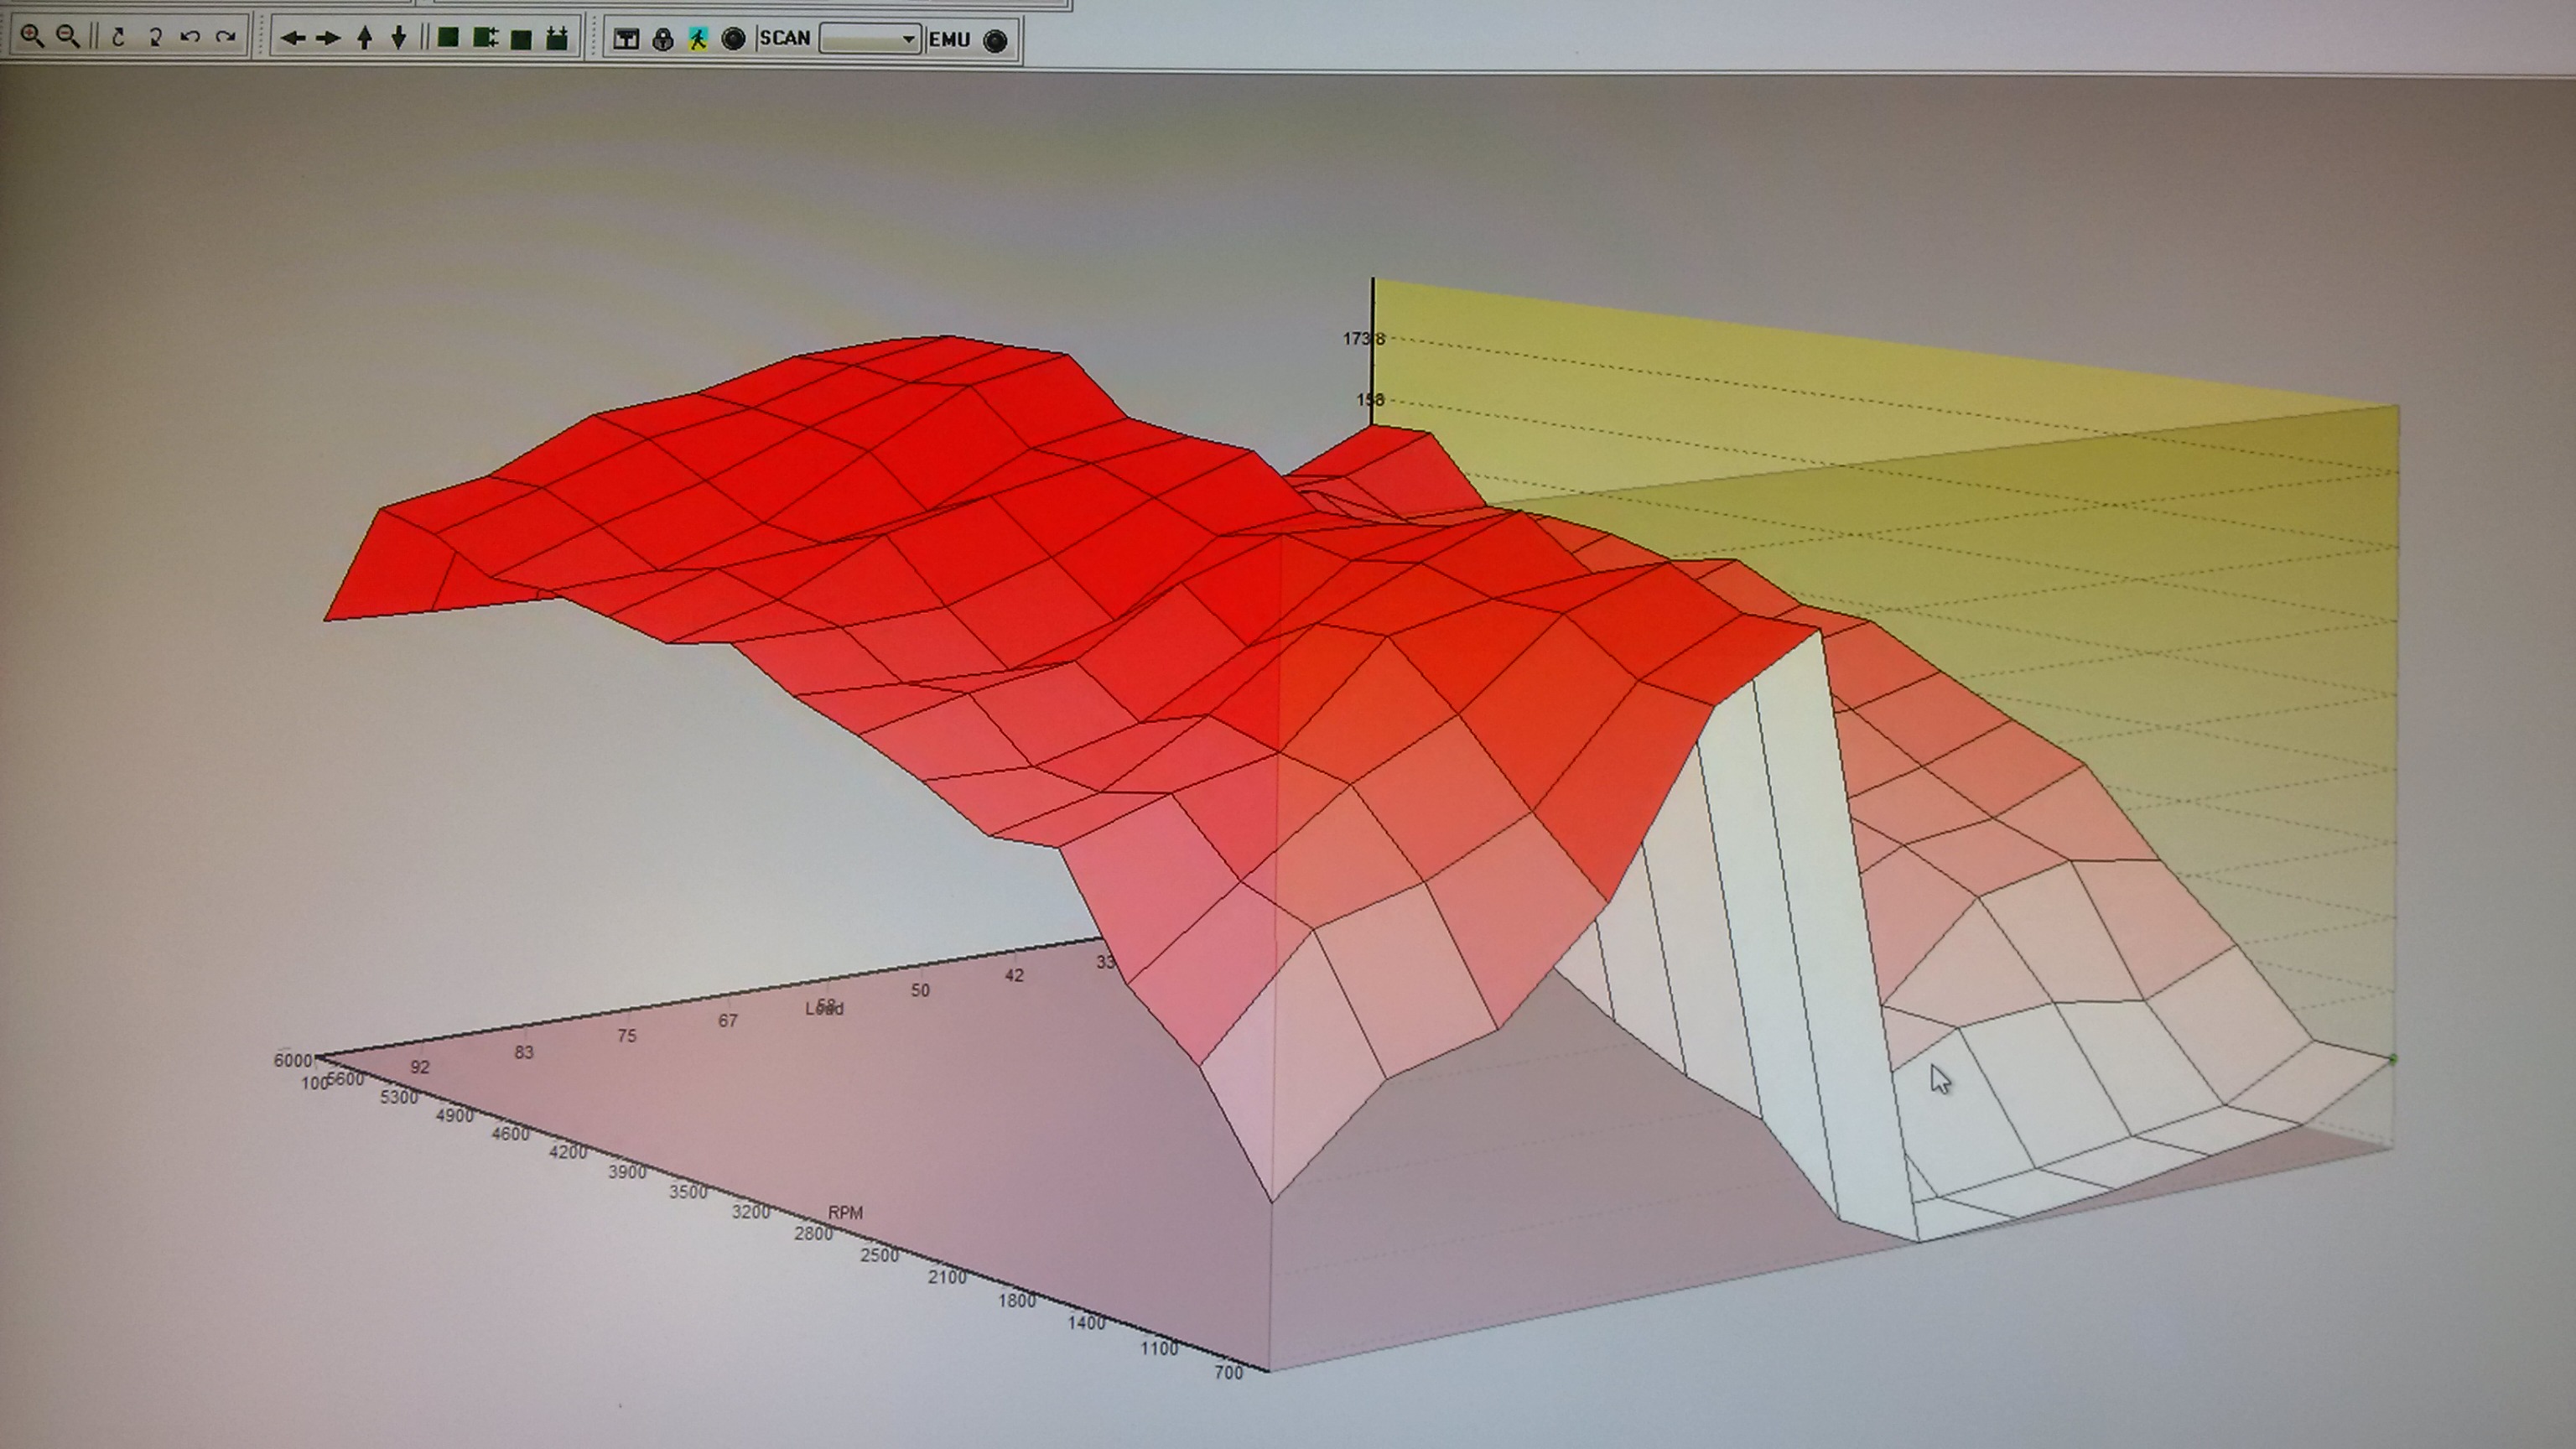Click the 42 load axis value
Image resolution: width=2576 pixels, height=1449 pixels.
[x=1014, y=975]
